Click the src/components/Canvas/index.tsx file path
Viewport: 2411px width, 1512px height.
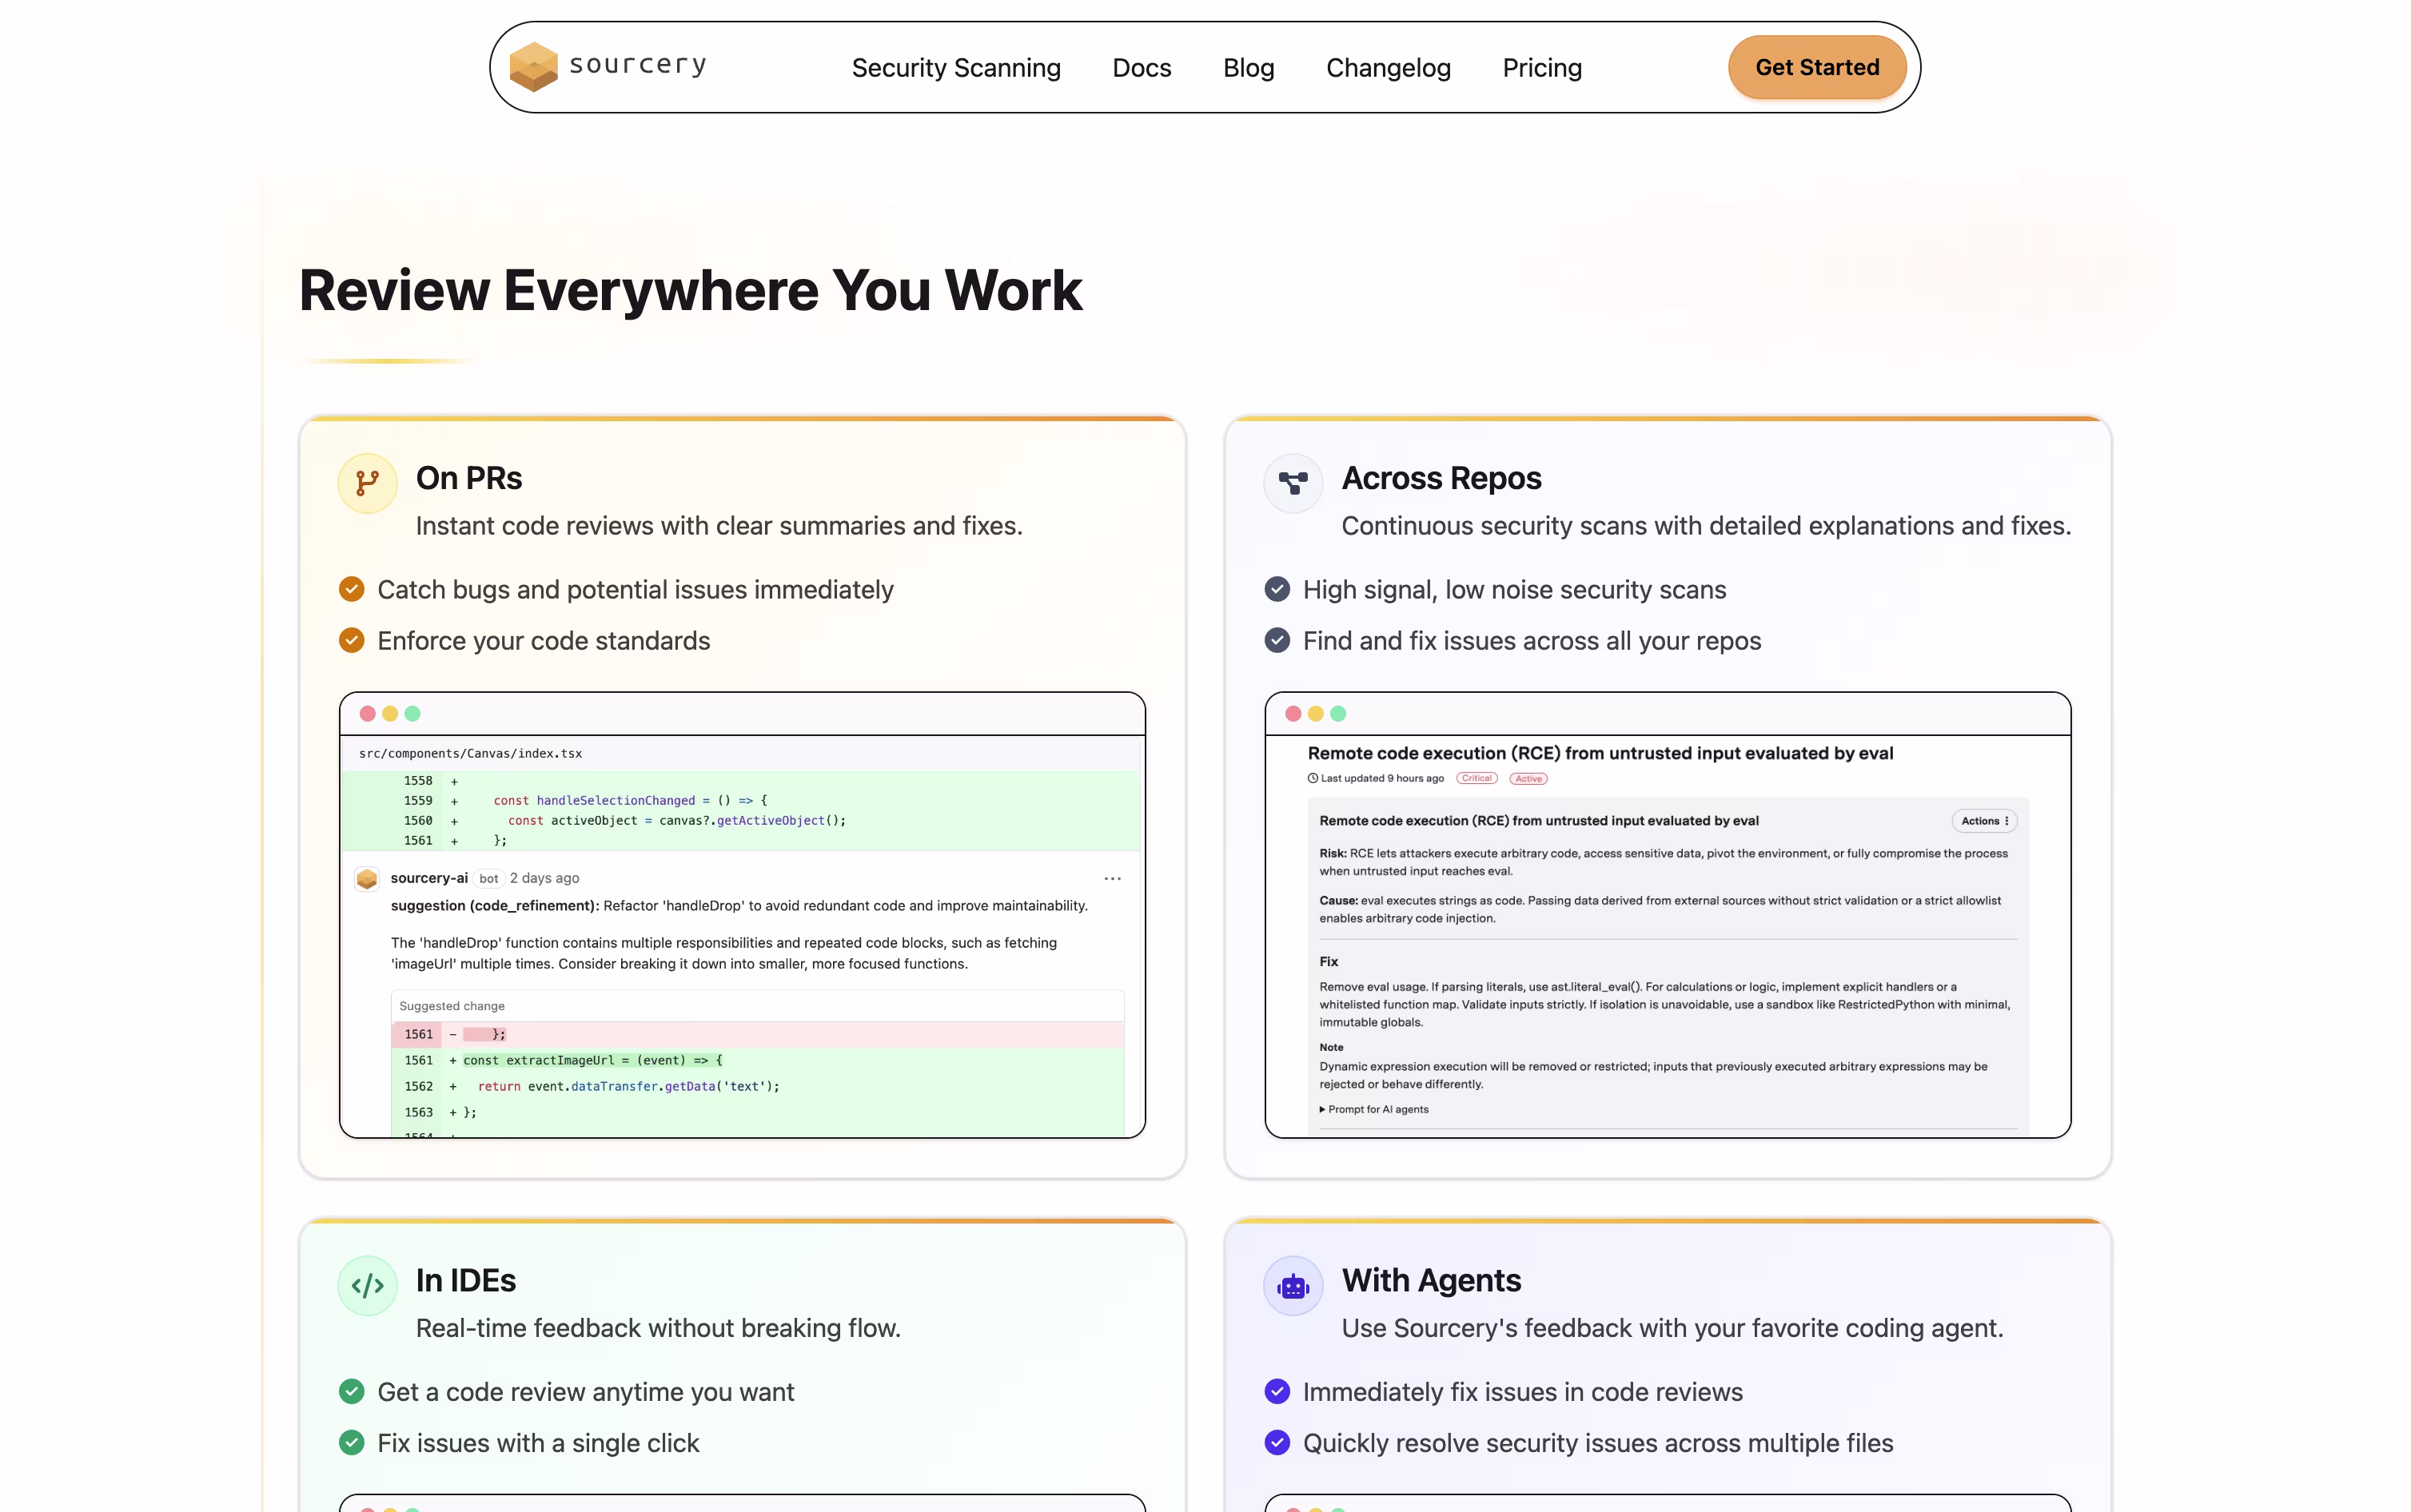pyautogui.click(x=470, y=753)
